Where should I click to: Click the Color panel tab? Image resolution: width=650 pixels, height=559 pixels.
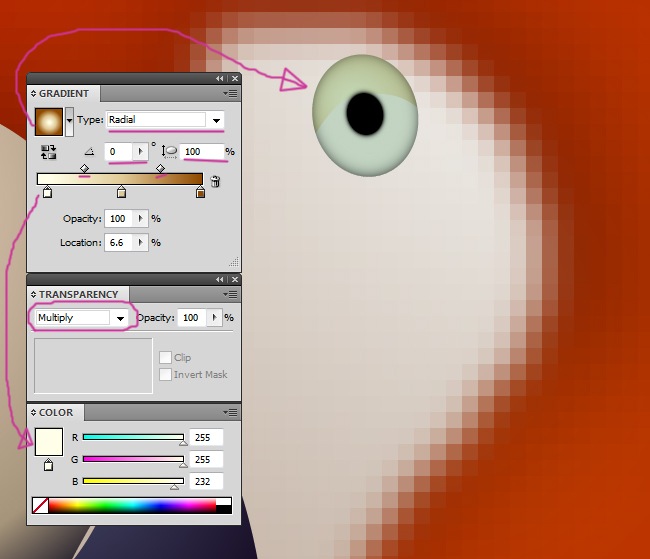(x=55, y=412)
